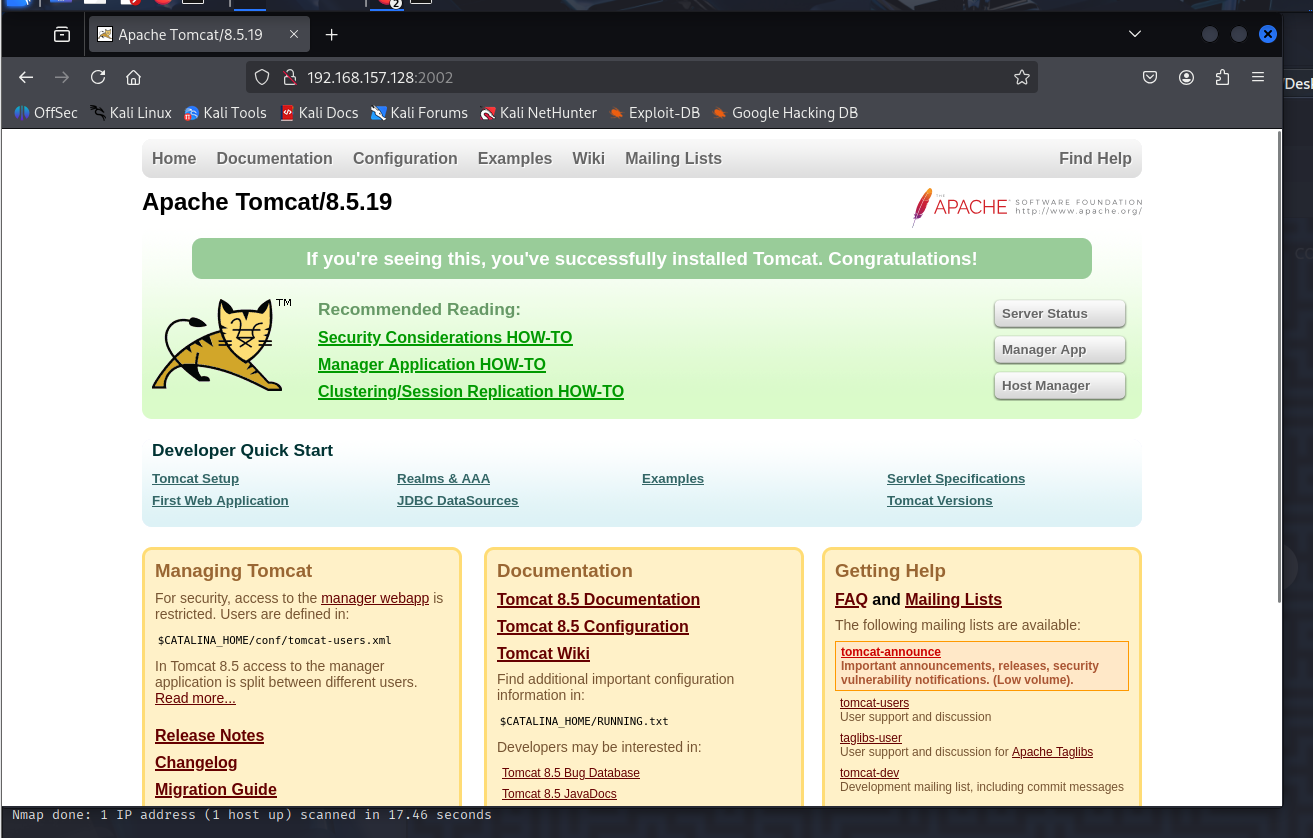Click the Manager App button

[1060, 349]
